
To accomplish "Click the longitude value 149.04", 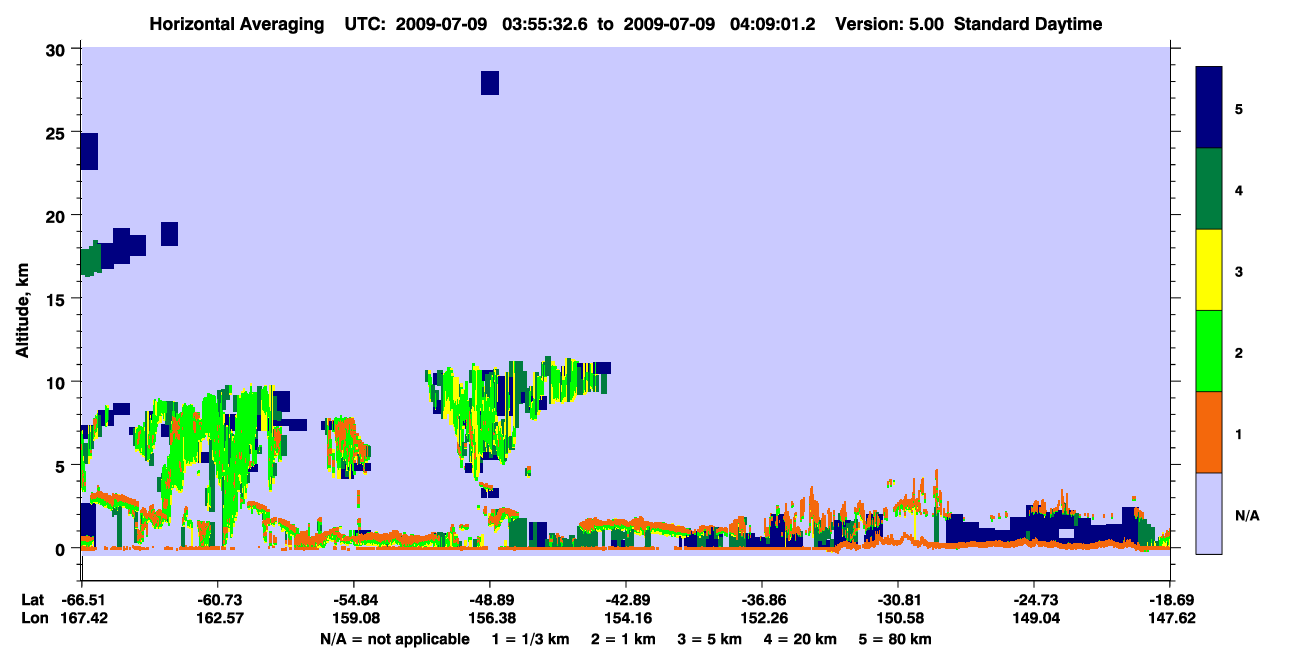I will coord(1034,618).
